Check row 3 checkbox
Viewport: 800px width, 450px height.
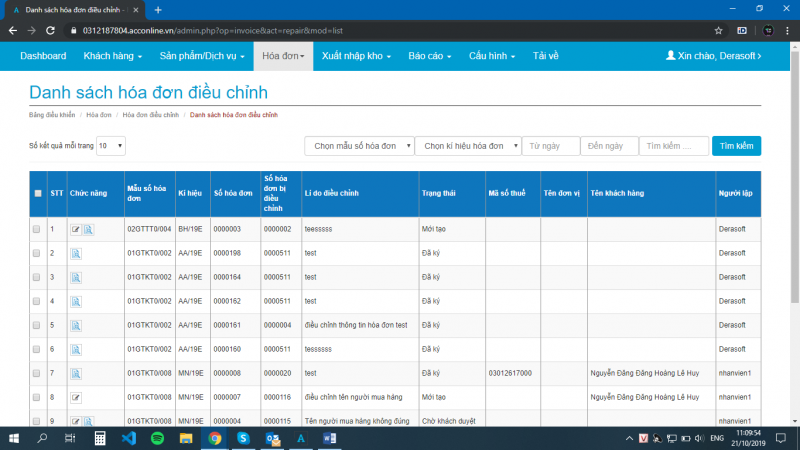[36, 278]
